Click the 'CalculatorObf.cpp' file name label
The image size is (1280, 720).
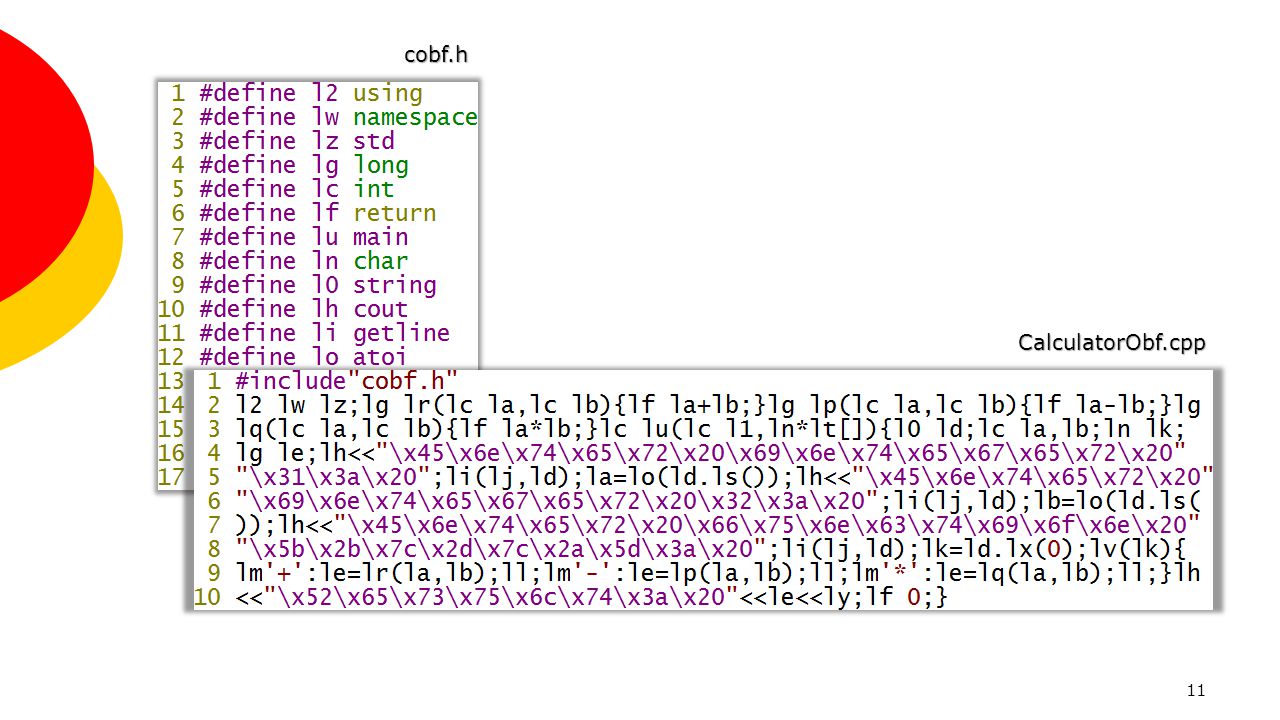(1112, 343)
